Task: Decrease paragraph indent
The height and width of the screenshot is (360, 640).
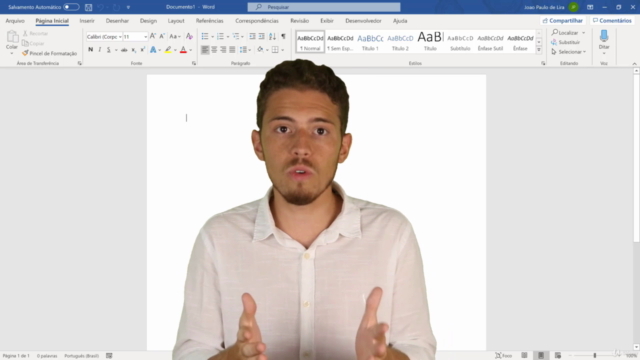Action: (x=252, y=36)
